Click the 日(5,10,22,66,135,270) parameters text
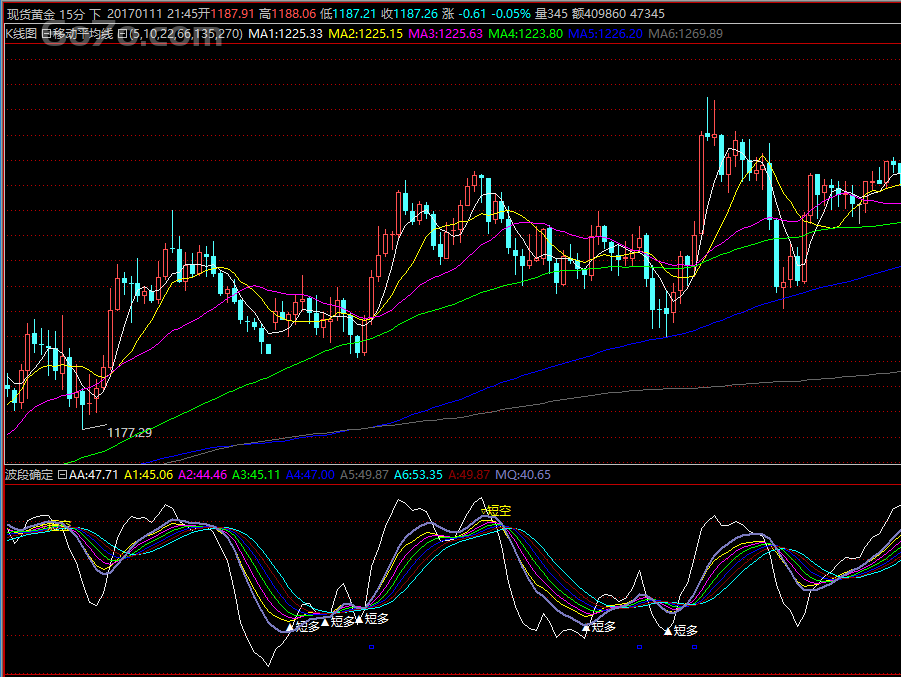Screen dimensions: 901x677 (180, 34)
